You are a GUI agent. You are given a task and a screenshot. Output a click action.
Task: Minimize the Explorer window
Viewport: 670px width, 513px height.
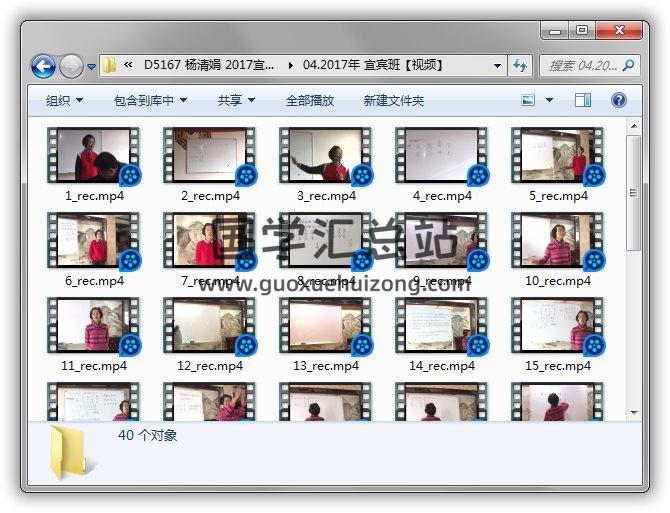point(555,31)
